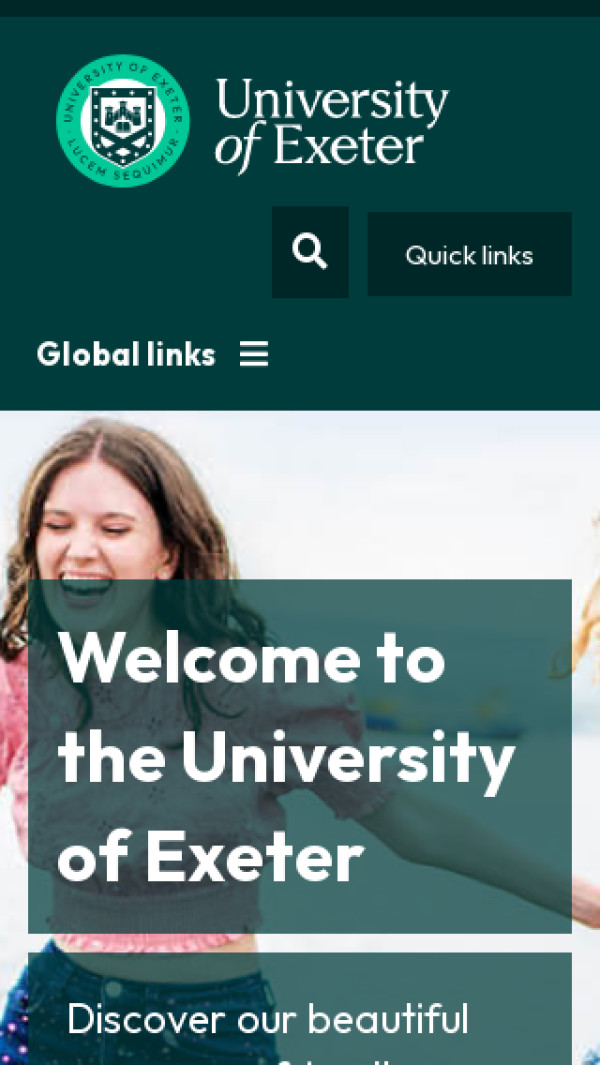Click the 'of Exeter' wordmark in the header
This screenshot has height=1065, width=600.
[319, 148]
